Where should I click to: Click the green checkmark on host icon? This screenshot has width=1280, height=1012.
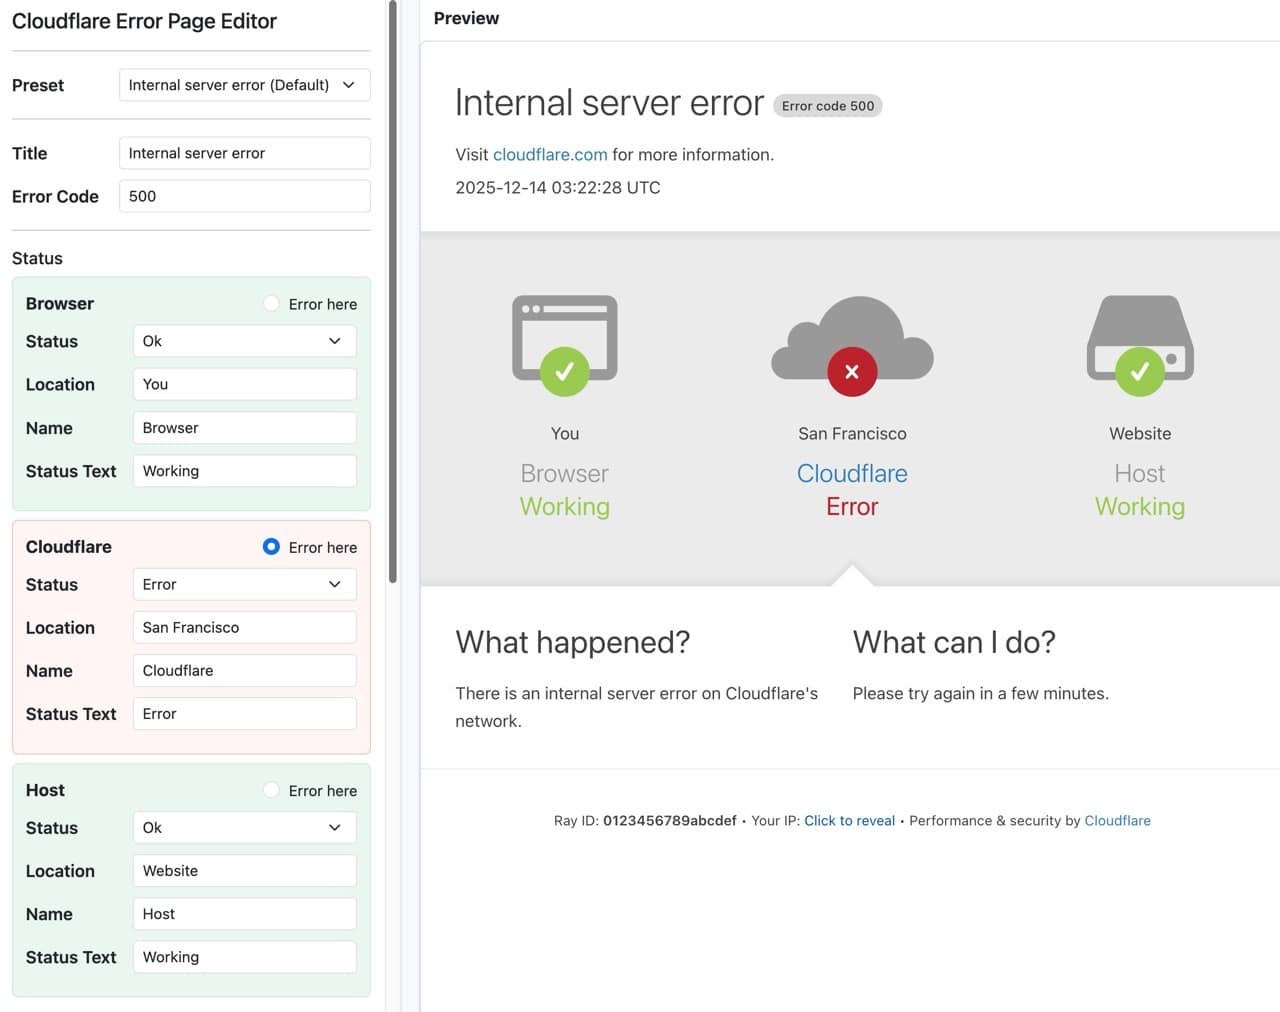[1139, 372]
